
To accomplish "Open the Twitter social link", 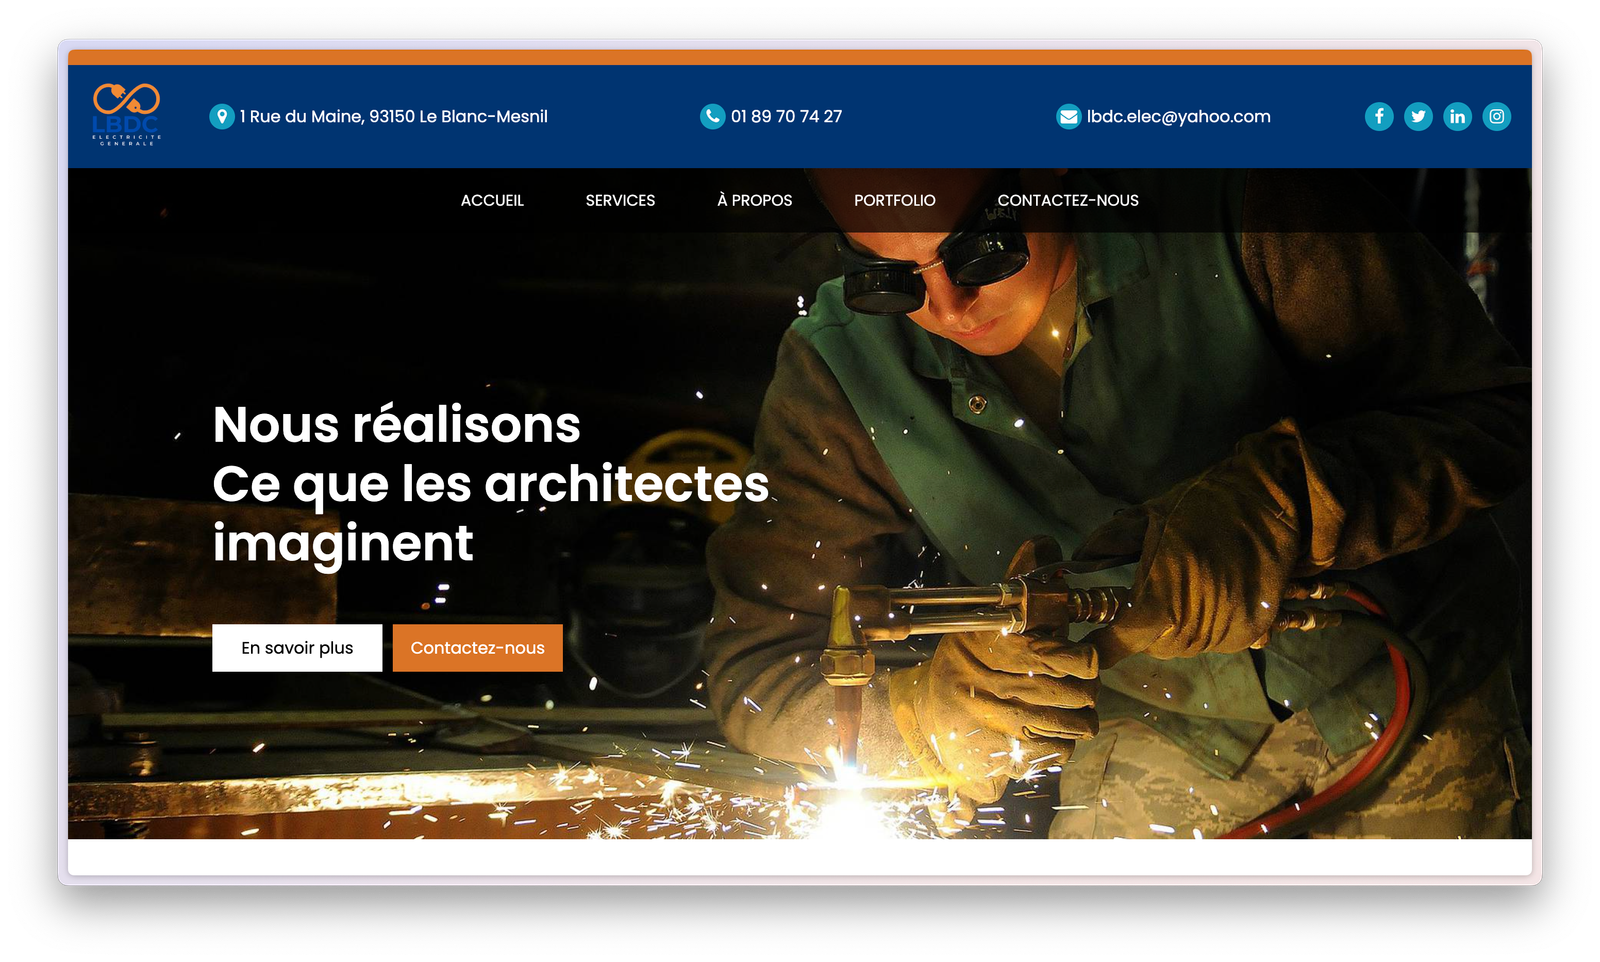I will (1417, 117).
